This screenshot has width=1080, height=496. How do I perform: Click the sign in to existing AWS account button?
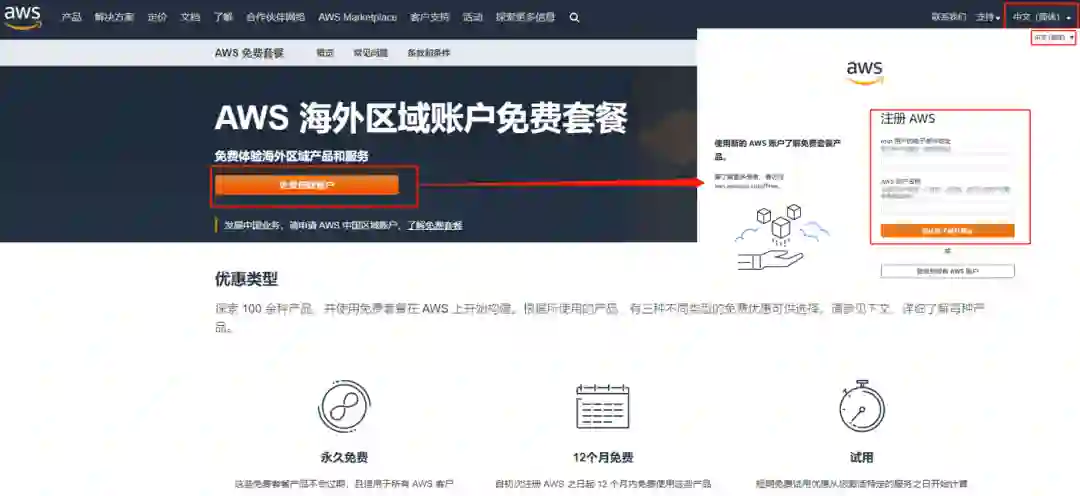pyautogui.click(x=947, y=271)
